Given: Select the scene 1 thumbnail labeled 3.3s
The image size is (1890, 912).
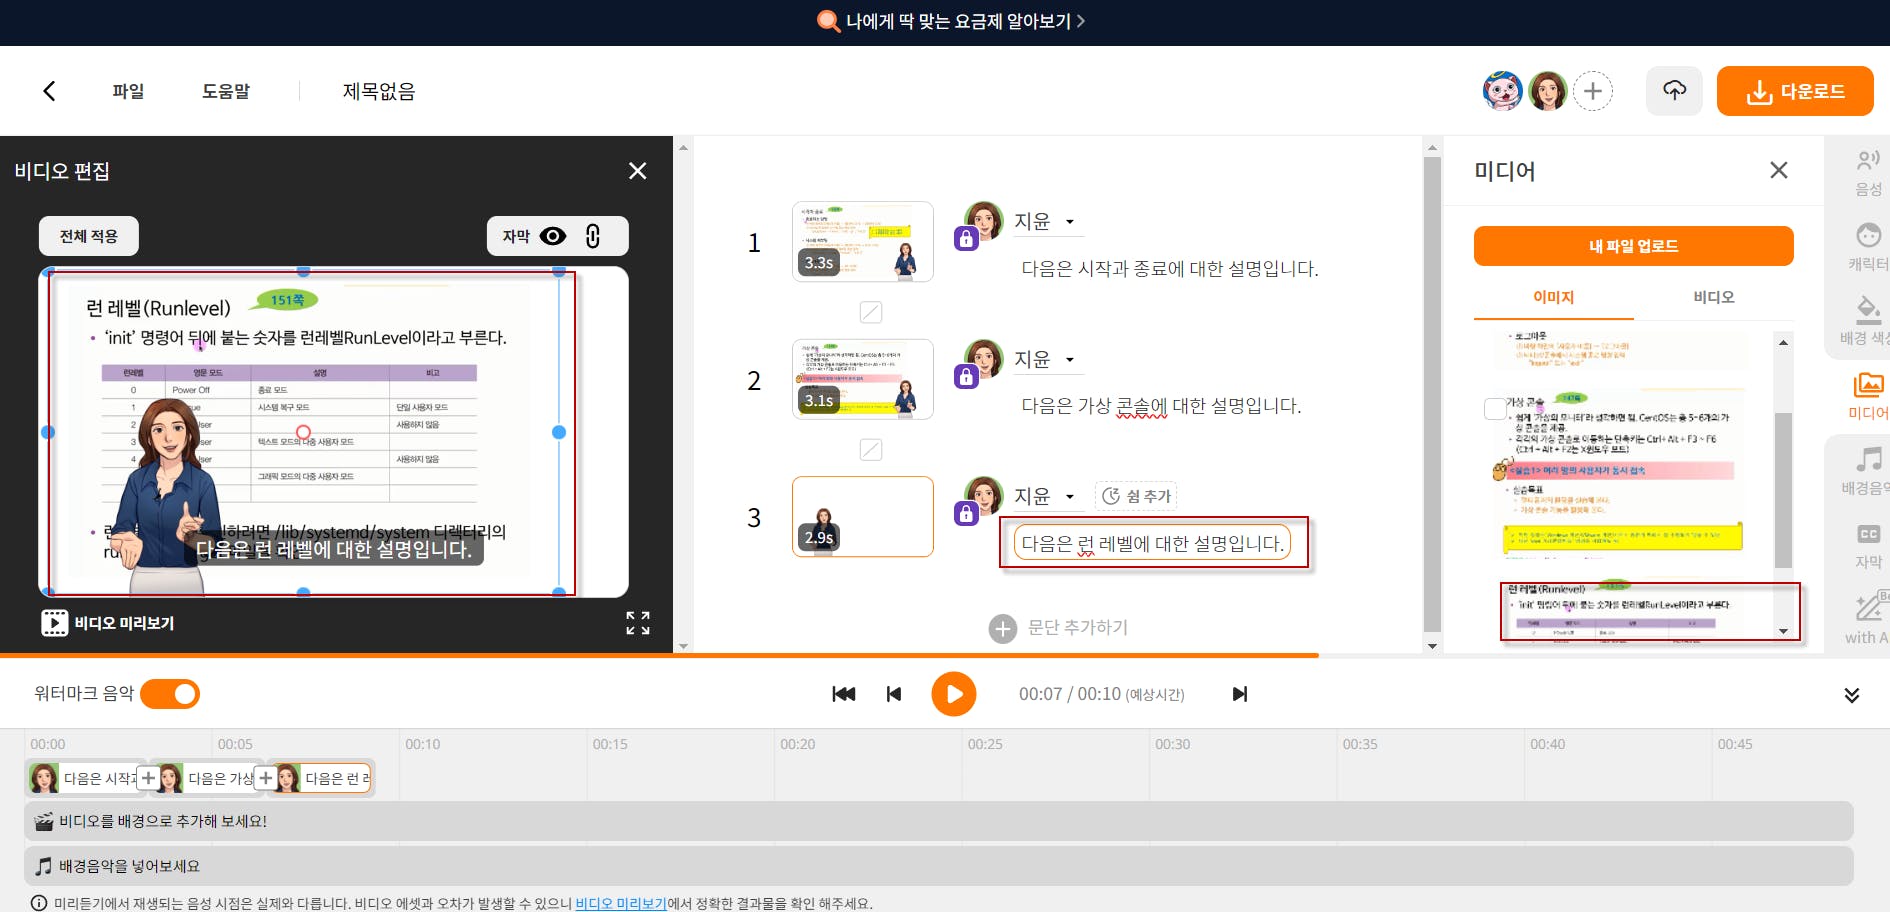Looking at the screenshot, I should click(x=863, y=241).
